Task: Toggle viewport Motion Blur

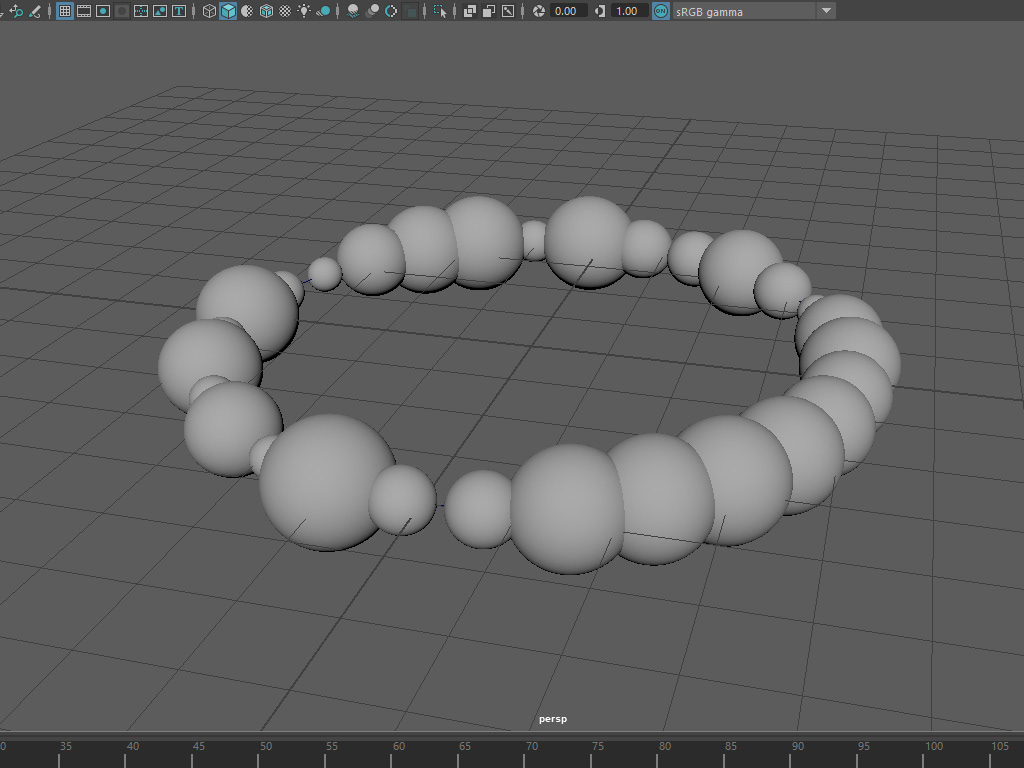Action: click(x=372, y=11)
